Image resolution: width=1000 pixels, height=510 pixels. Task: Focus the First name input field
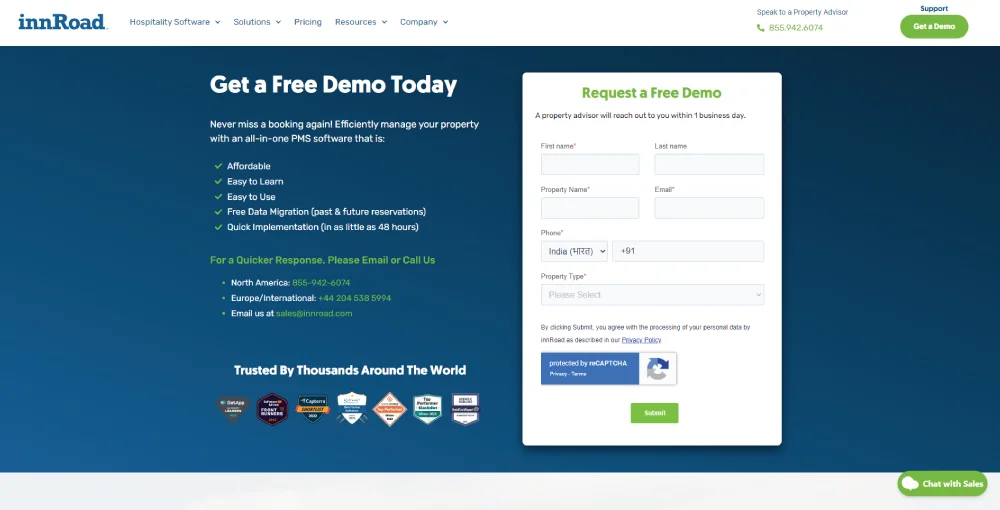[x=590, y=164]
